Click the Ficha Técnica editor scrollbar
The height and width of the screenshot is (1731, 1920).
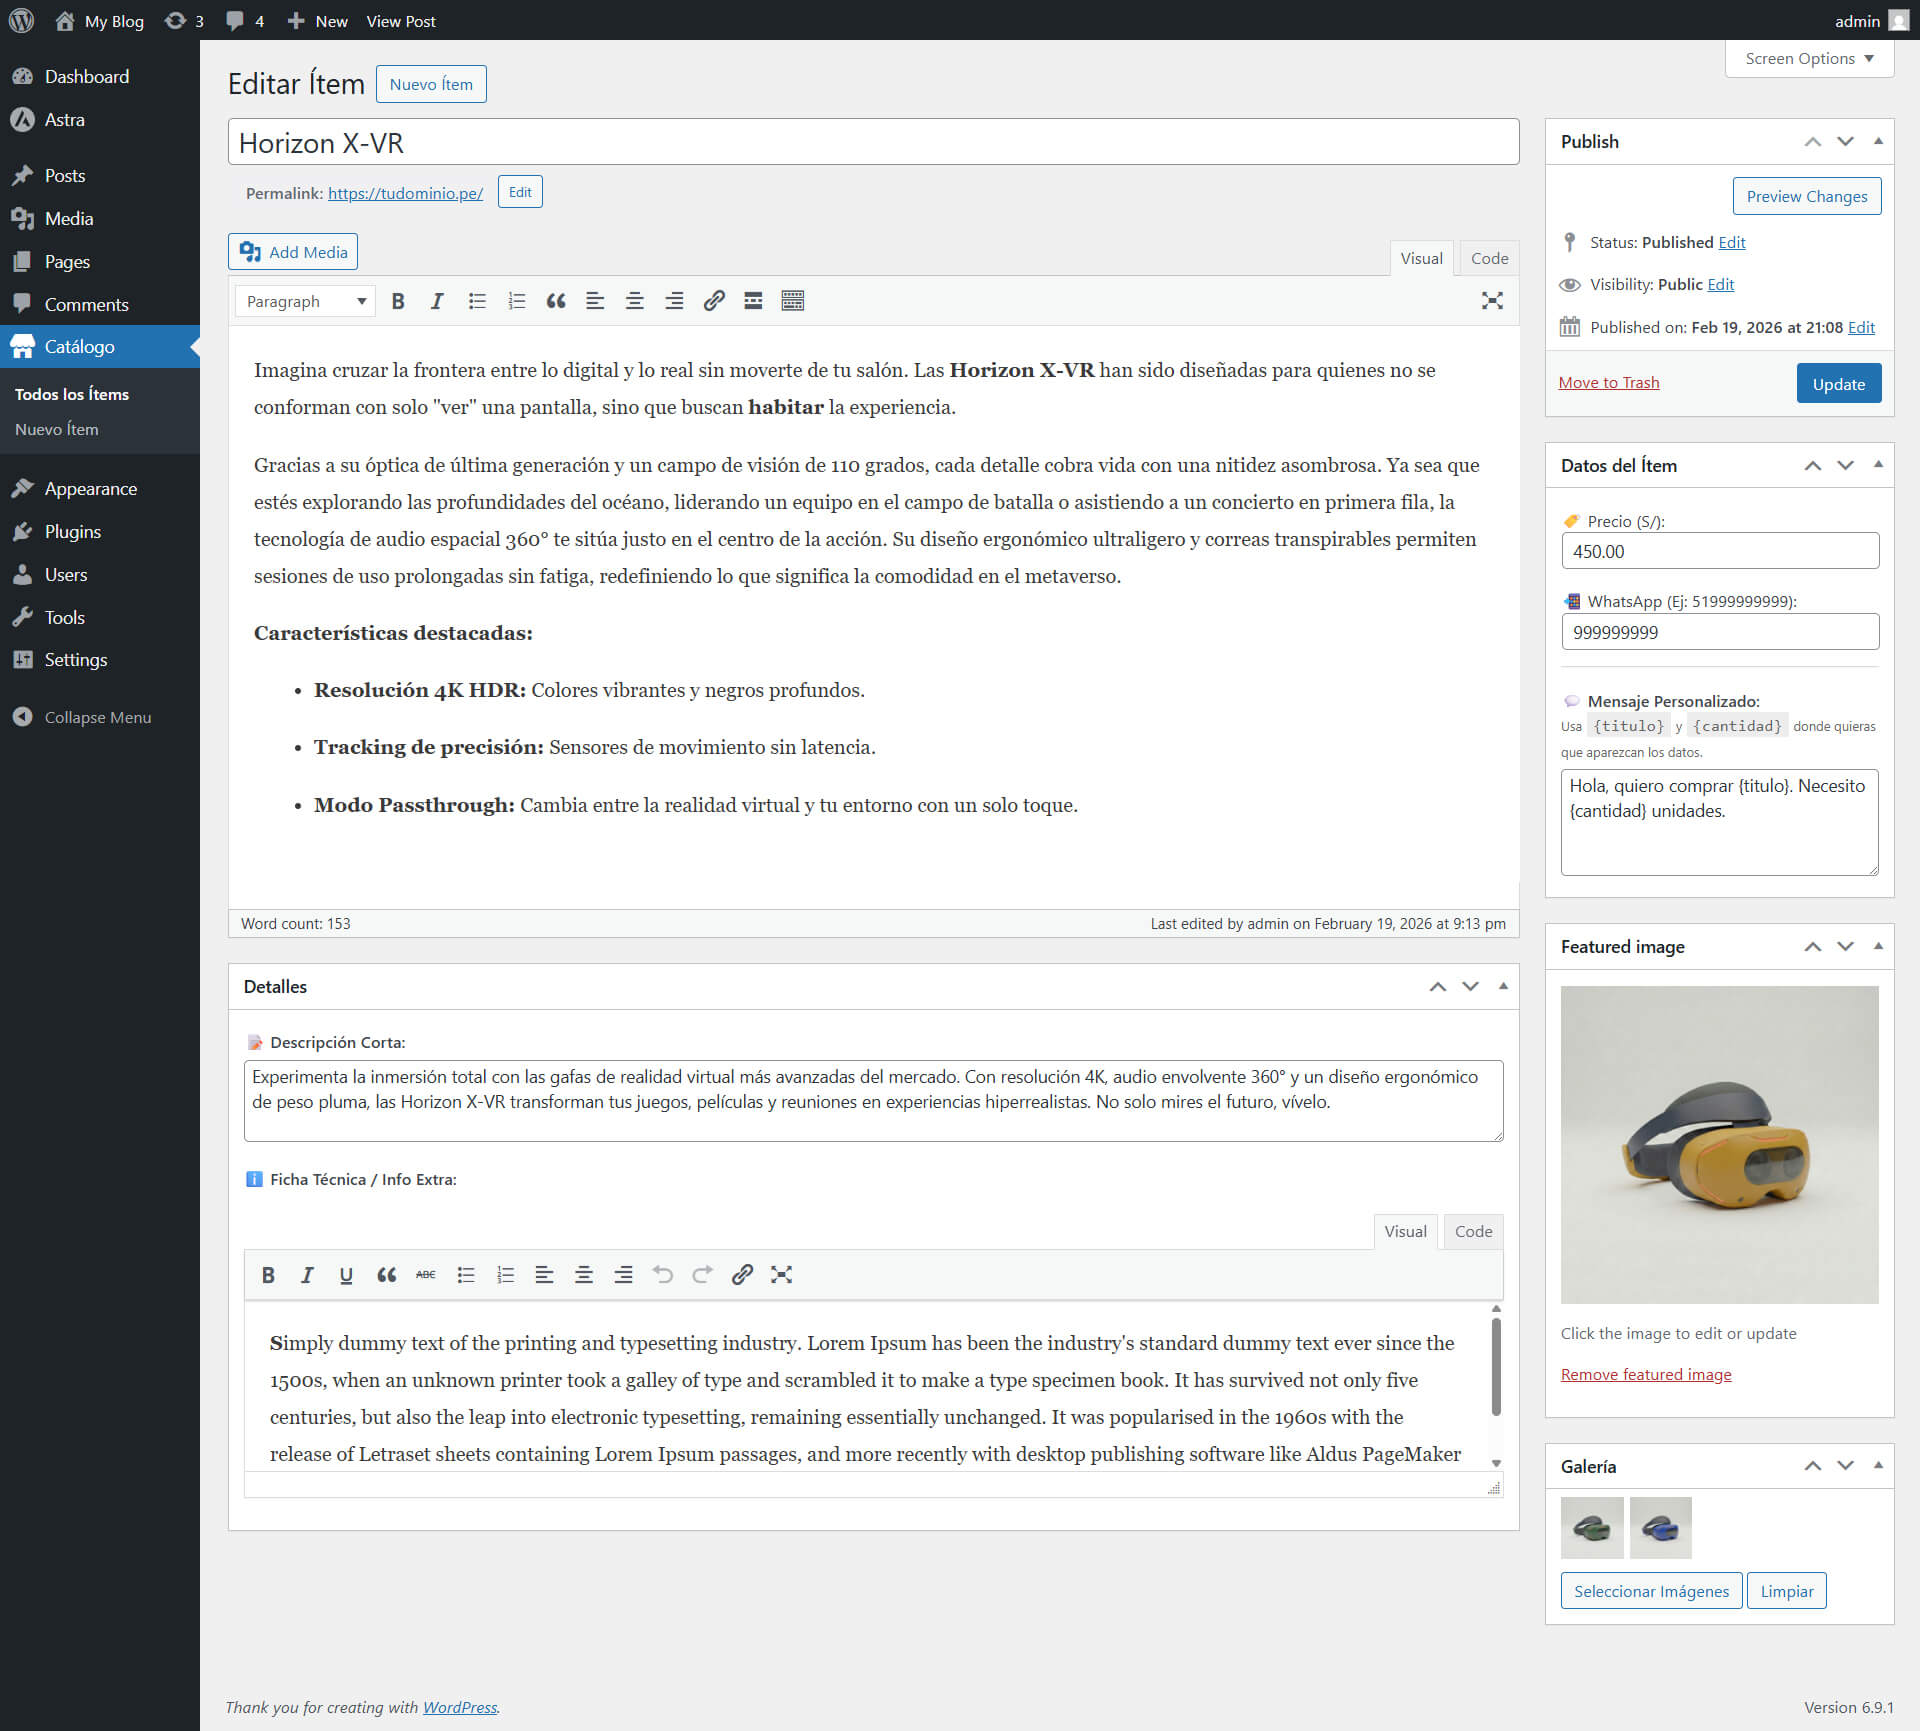tap(1496, 1365)
